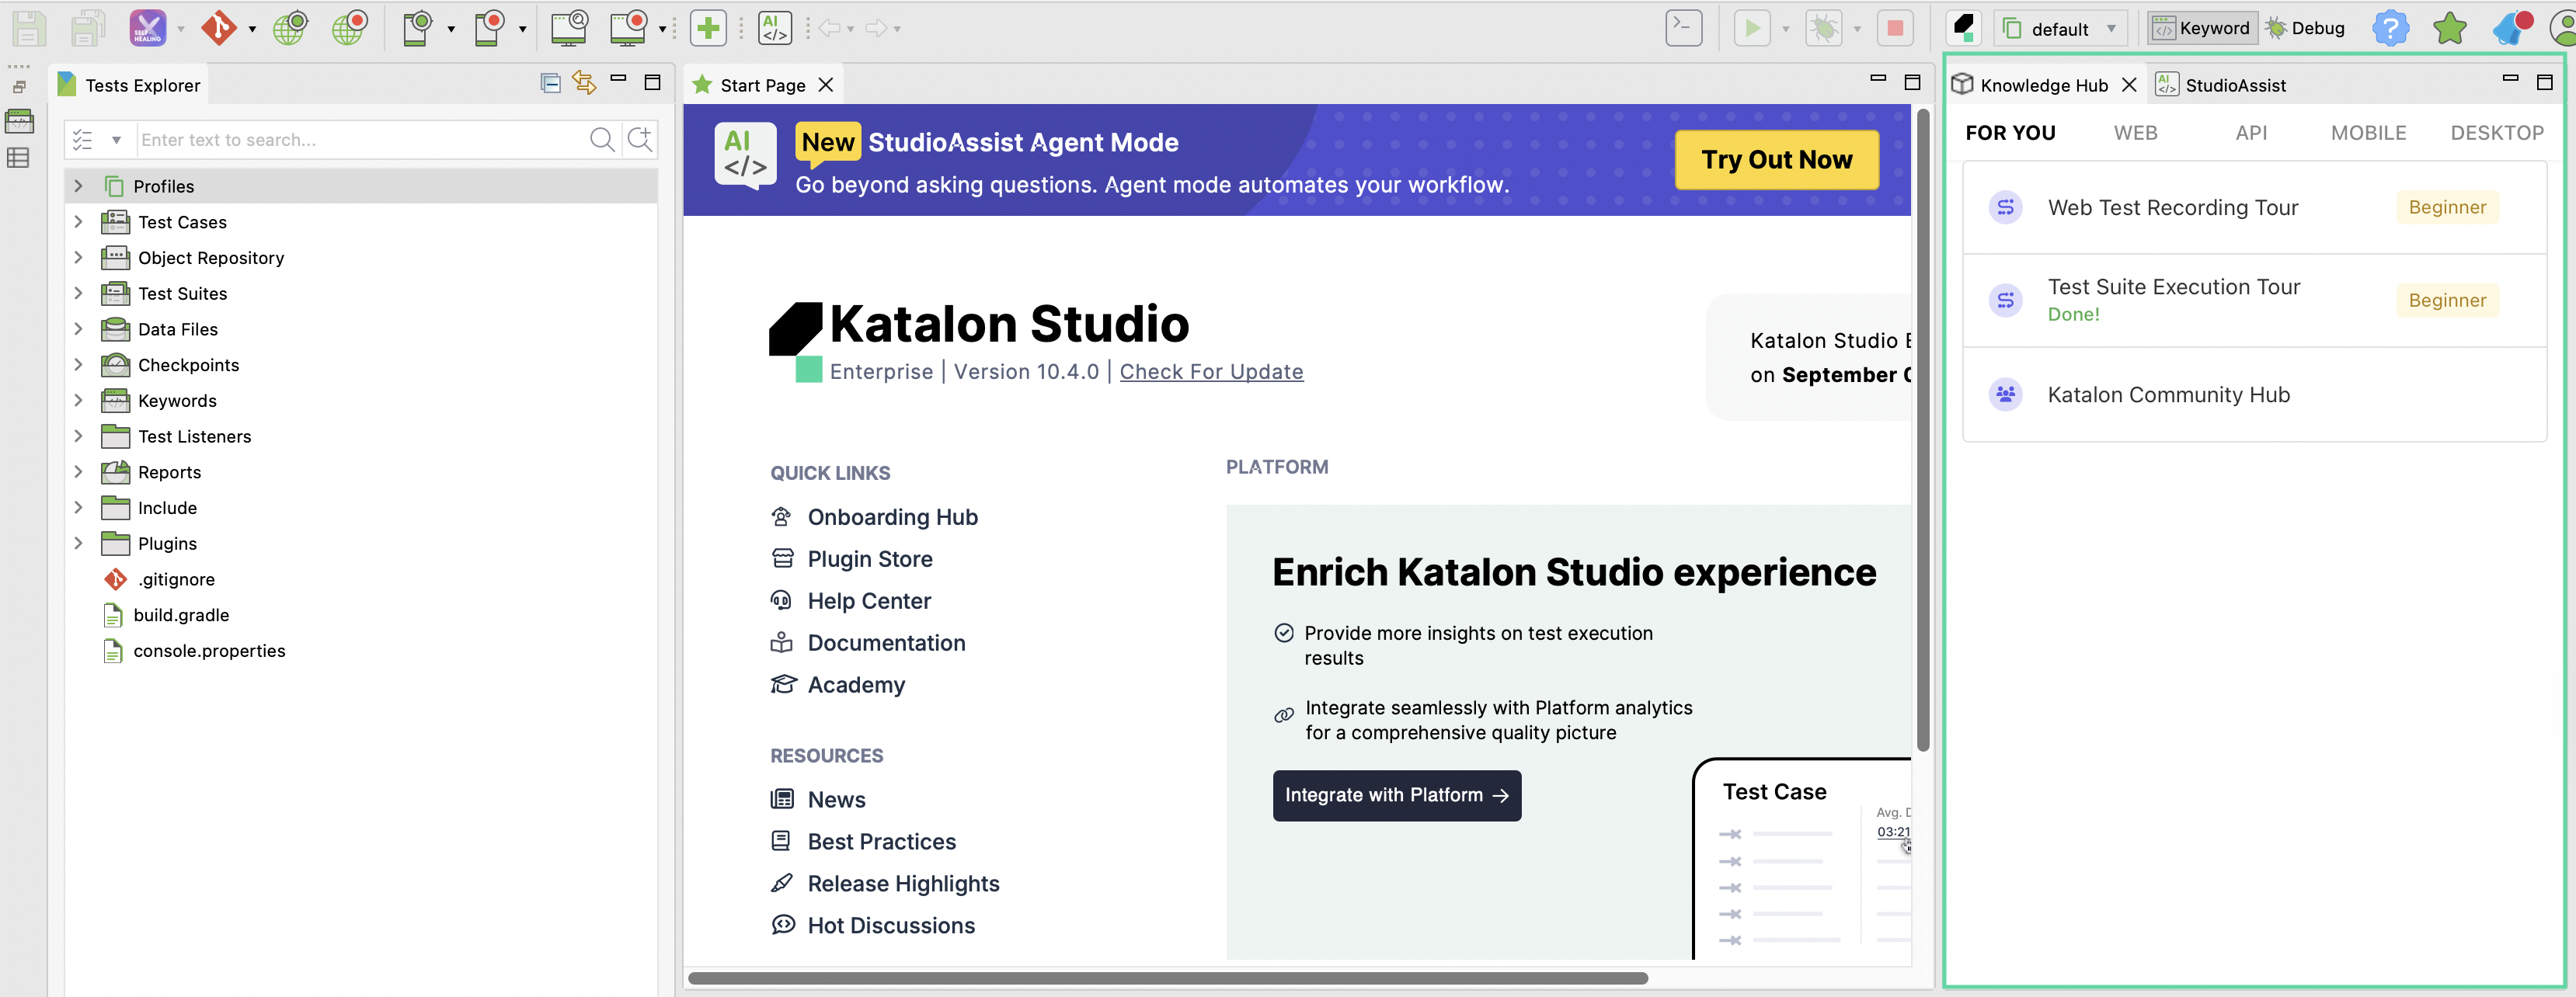Open the StudioAssist AI icon in toolbar
The width and height of the screenshot is (2576, 997).
tap(775, 27)
